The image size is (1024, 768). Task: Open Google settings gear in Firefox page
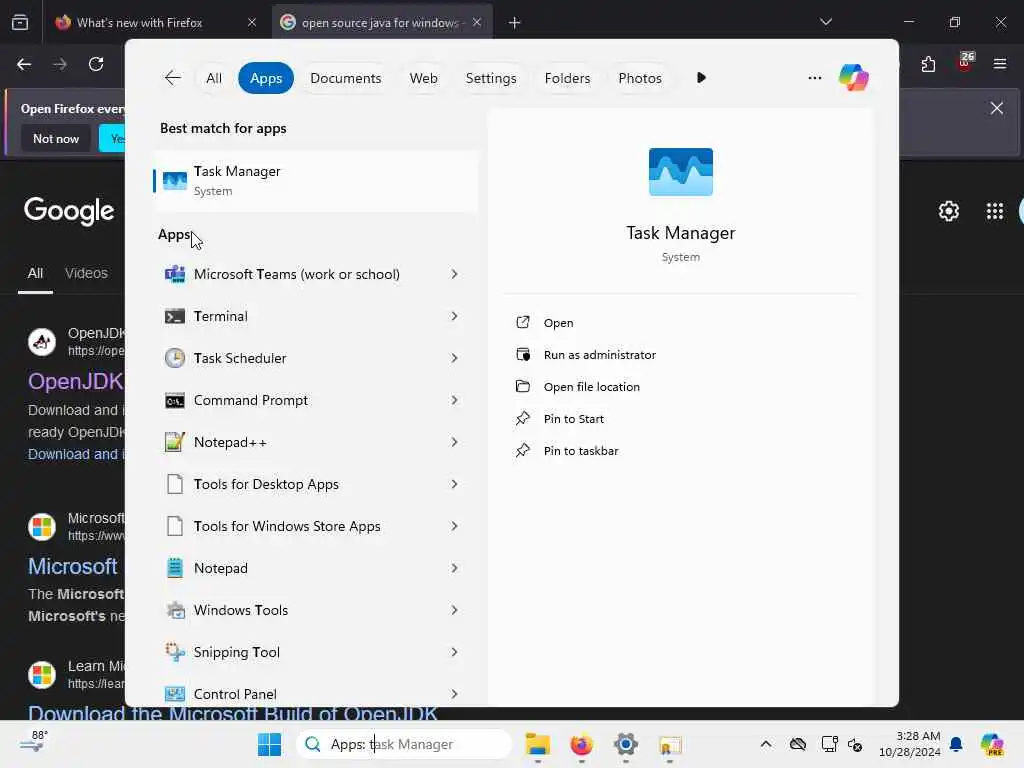click(948, 211)
